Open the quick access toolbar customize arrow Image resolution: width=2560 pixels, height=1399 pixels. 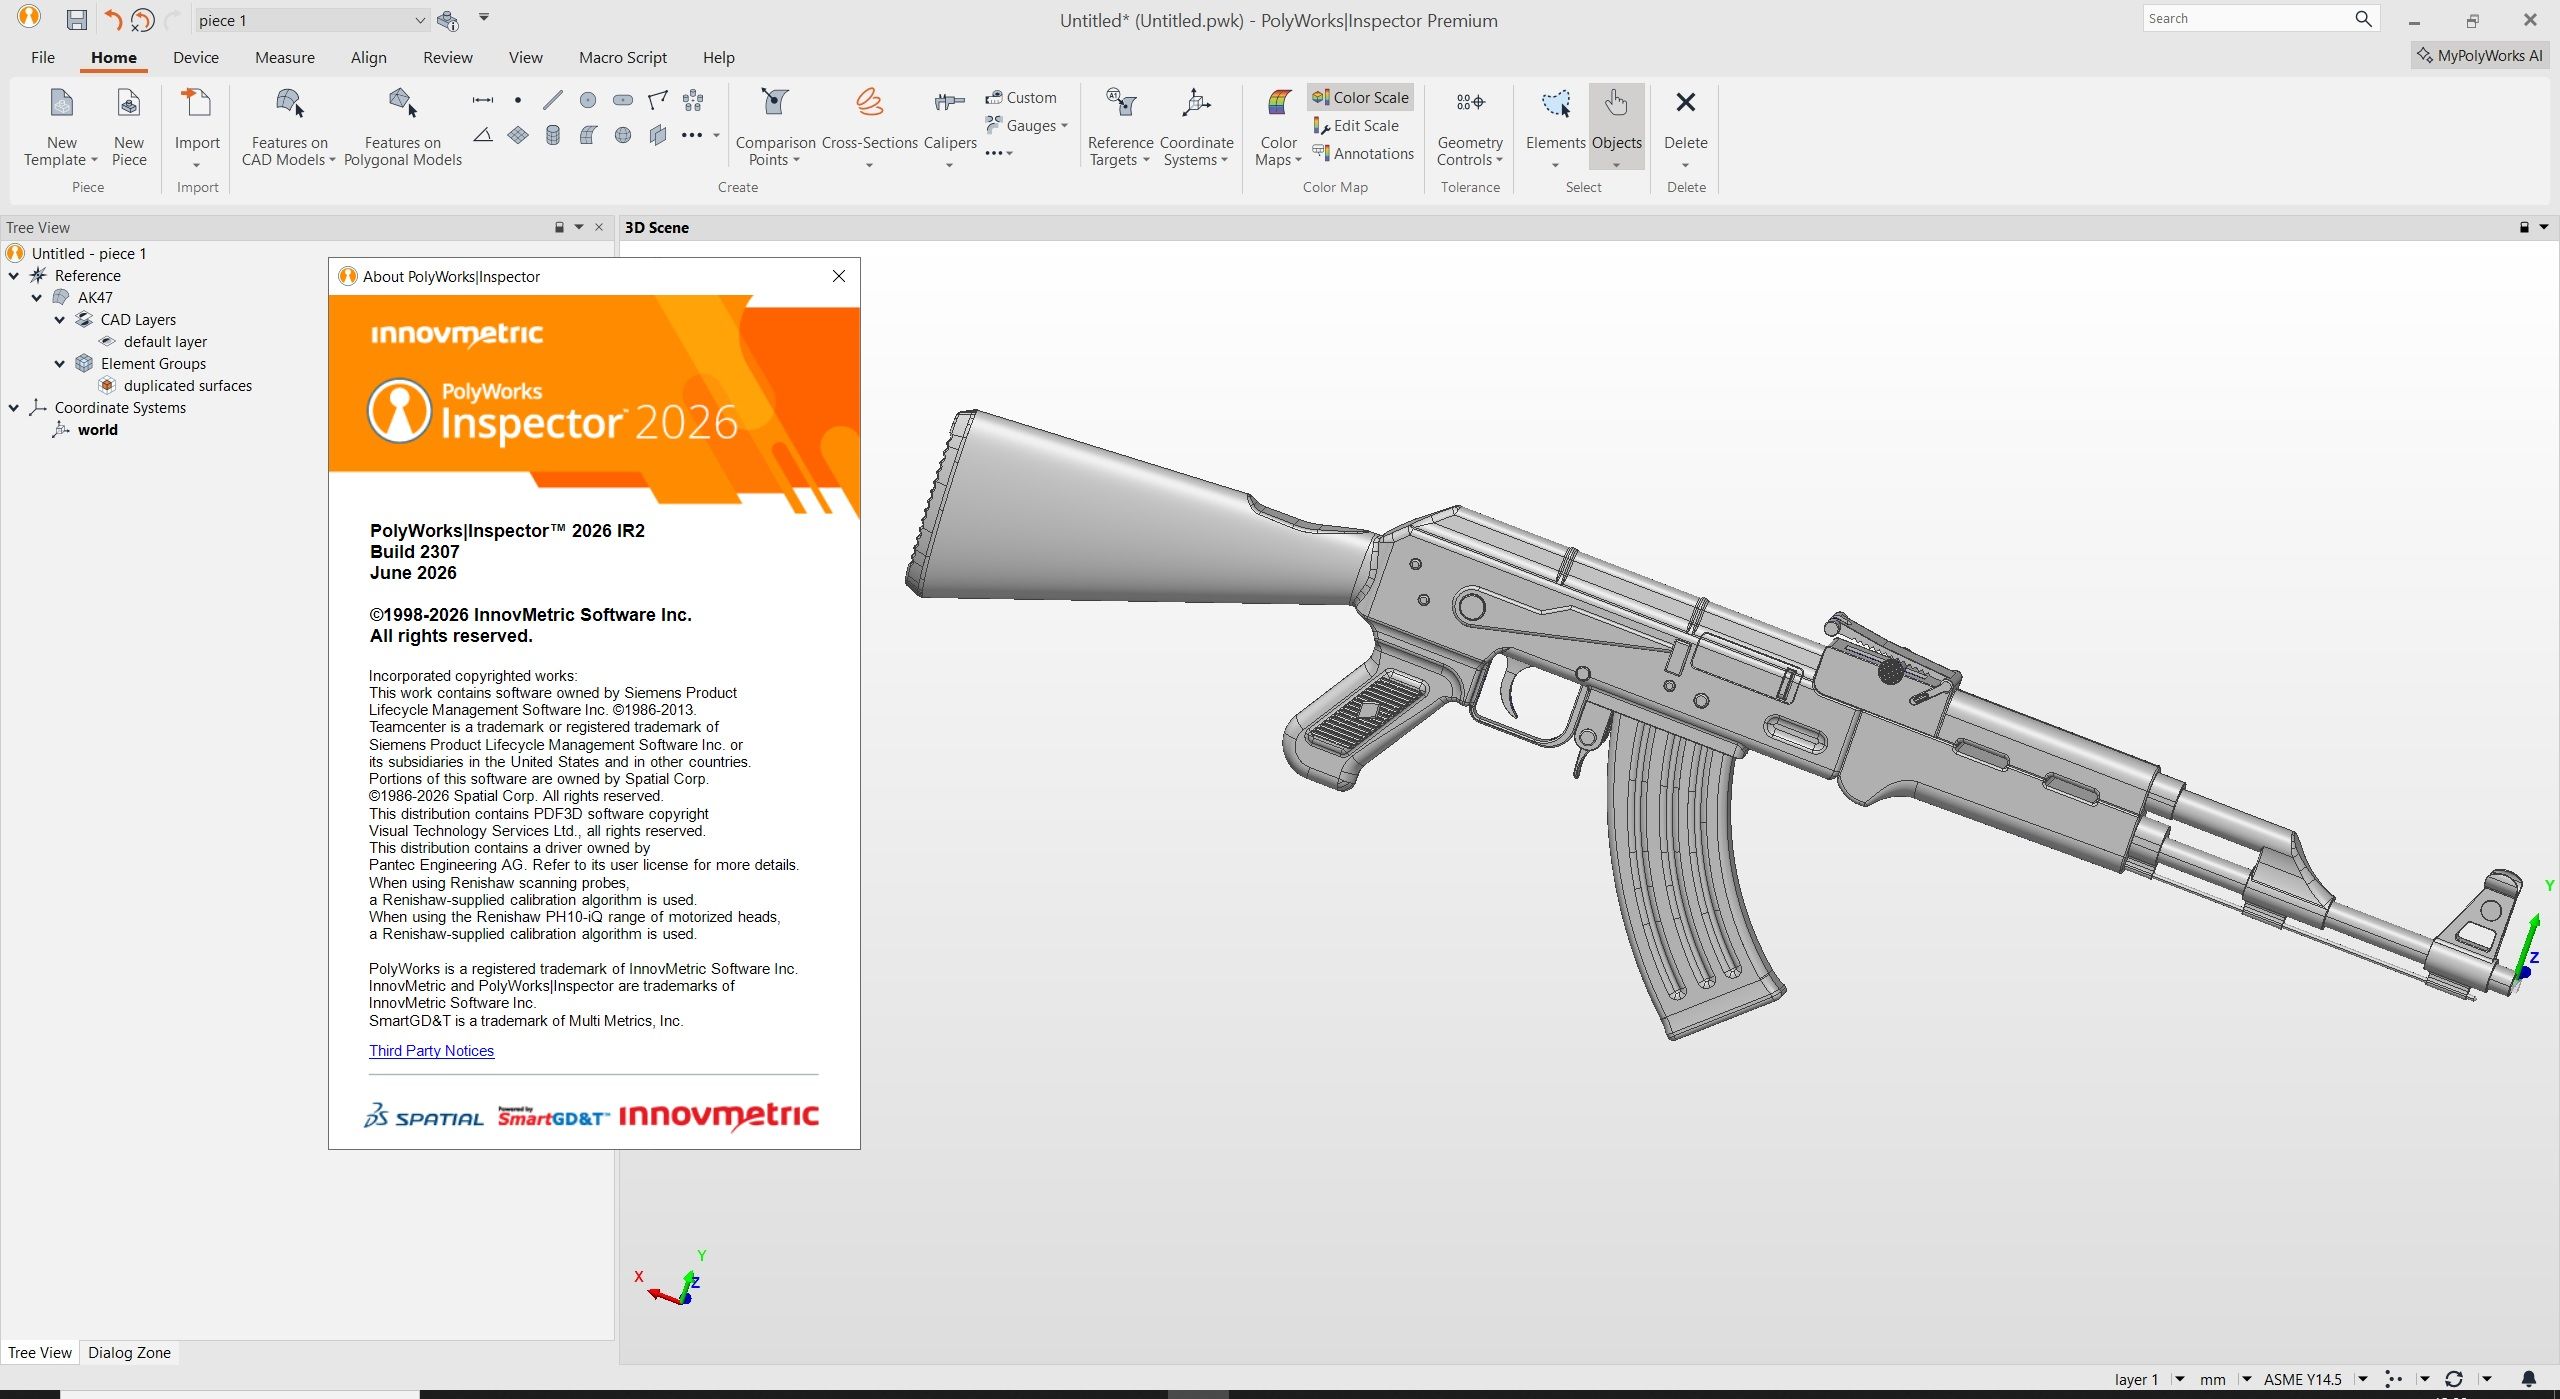484,17
